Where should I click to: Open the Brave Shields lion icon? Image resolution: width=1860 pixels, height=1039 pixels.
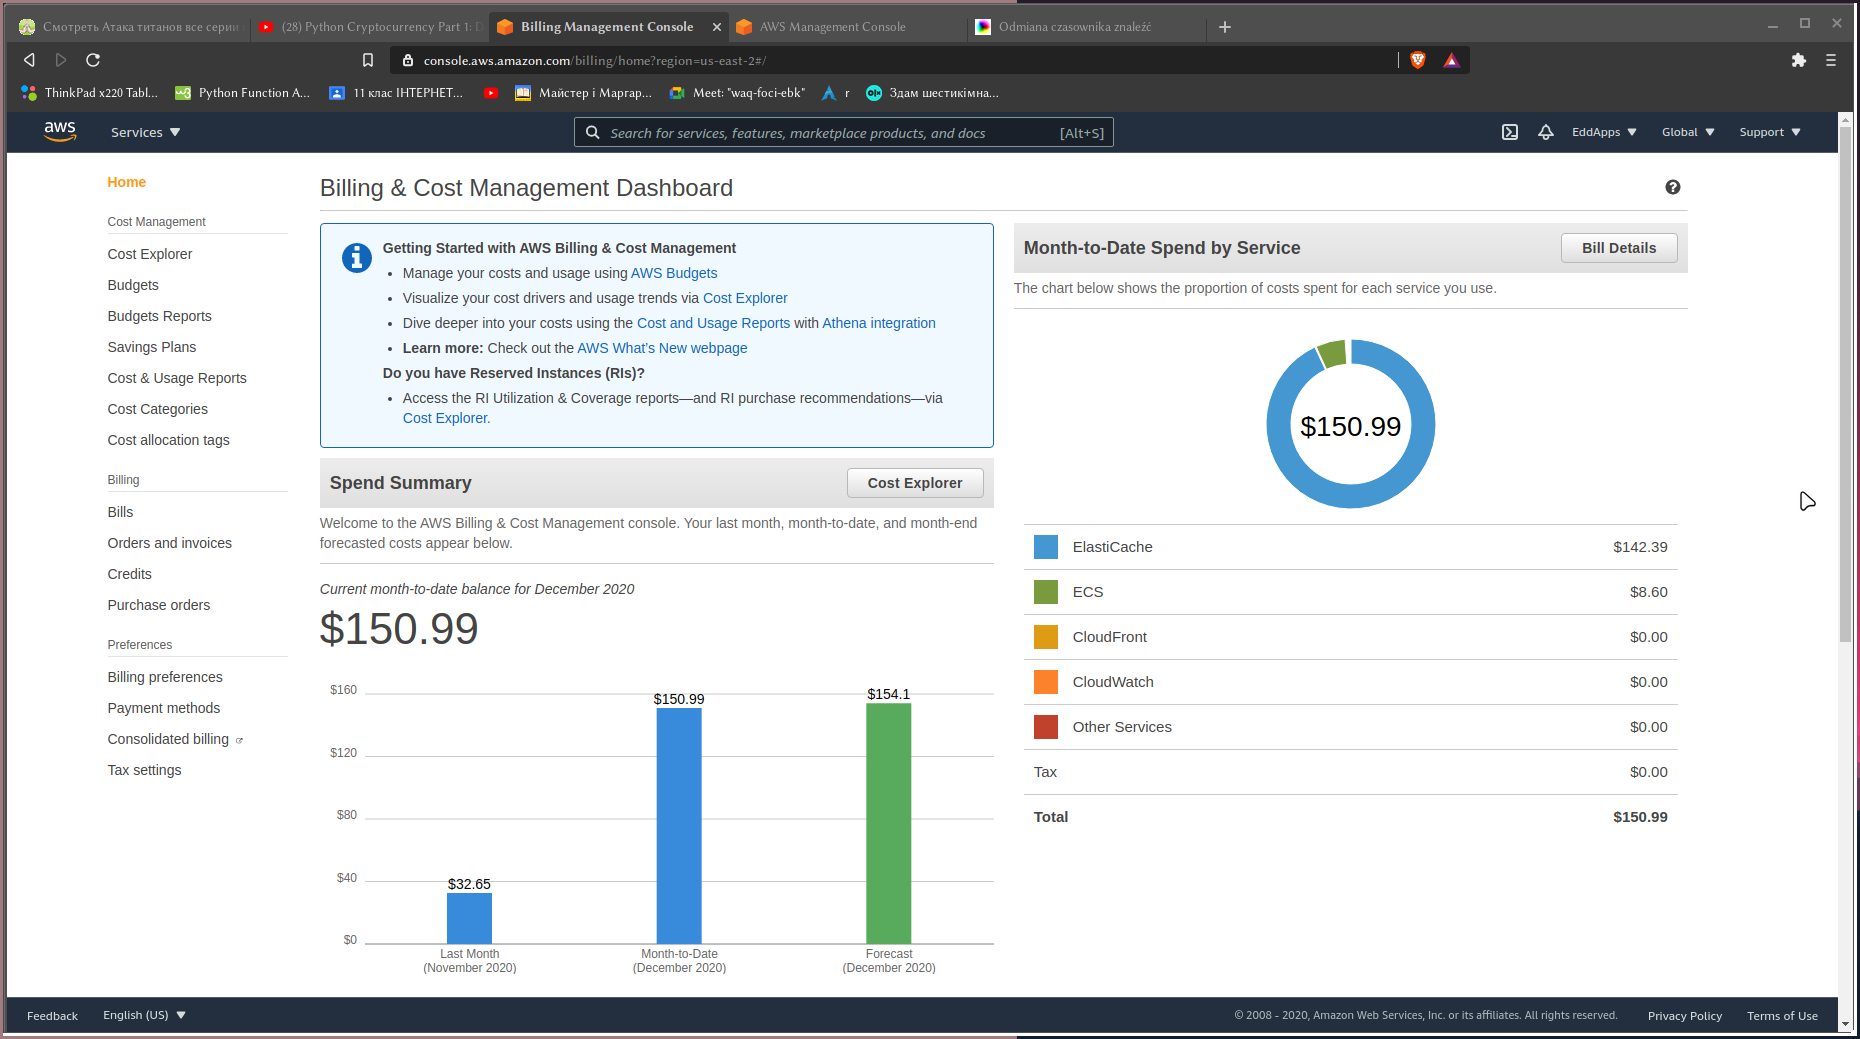[1418, 60]
